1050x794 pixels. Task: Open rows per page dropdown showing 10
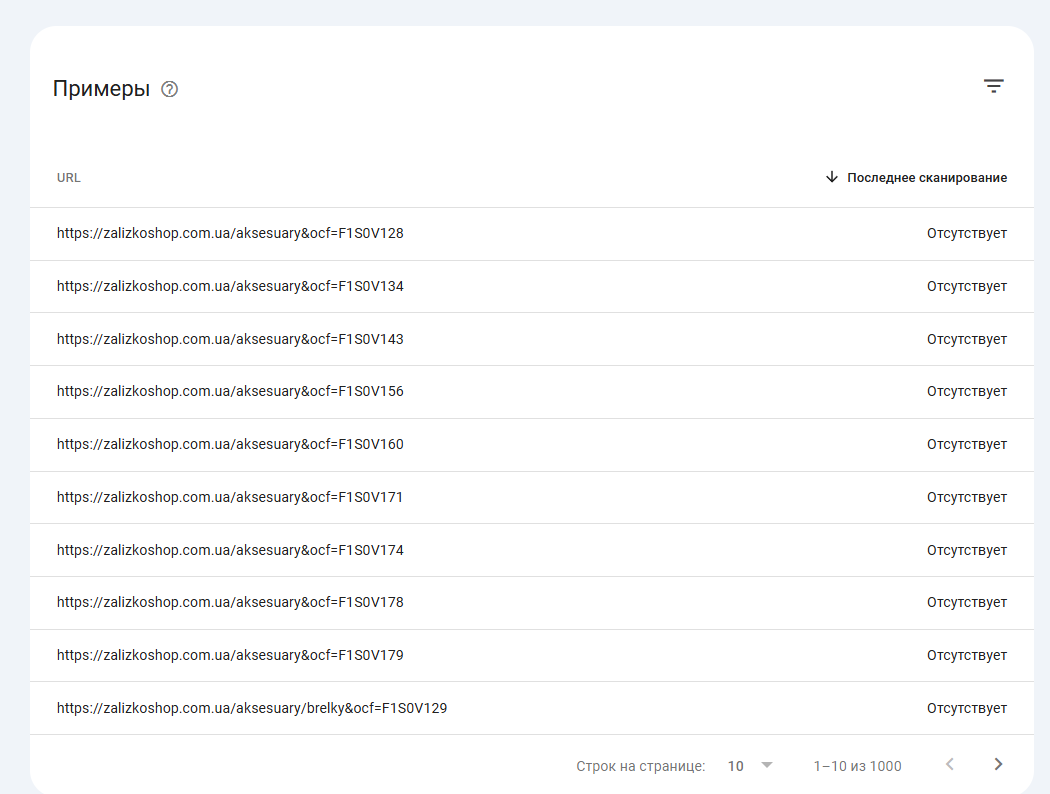pos(750,766)
